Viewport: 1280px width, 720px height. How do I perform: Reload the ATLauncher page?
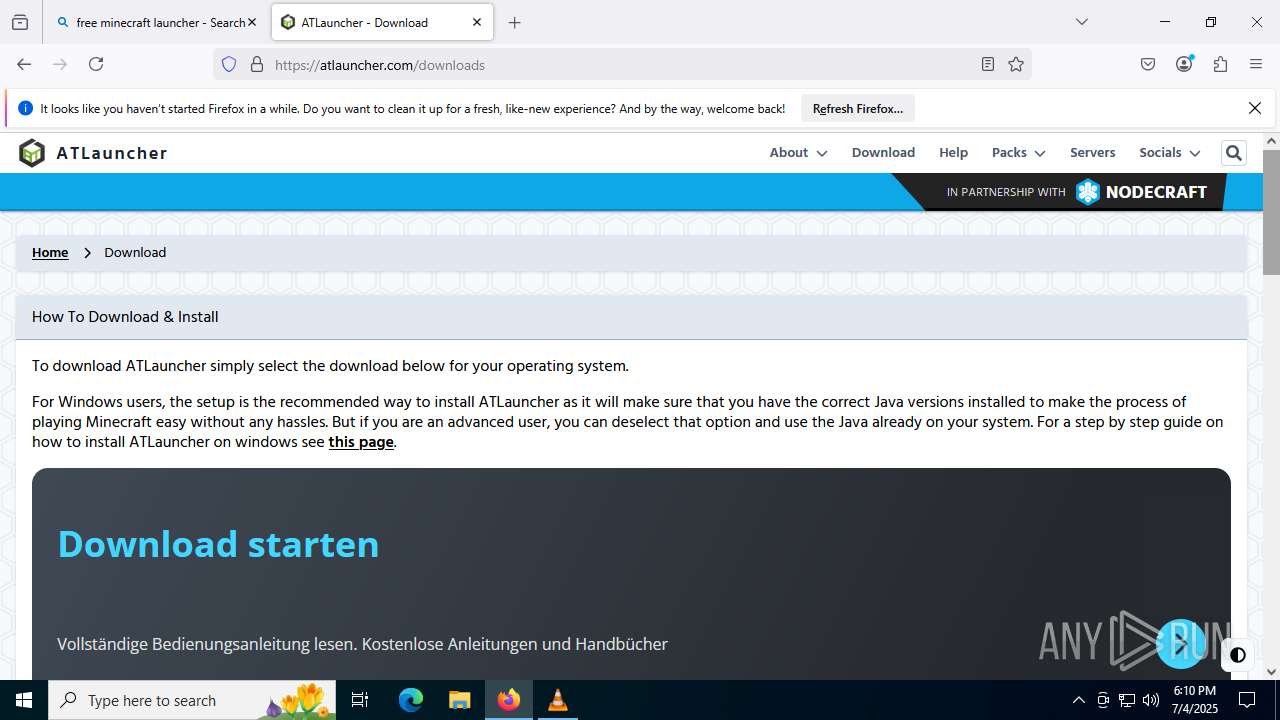(96, 64)
